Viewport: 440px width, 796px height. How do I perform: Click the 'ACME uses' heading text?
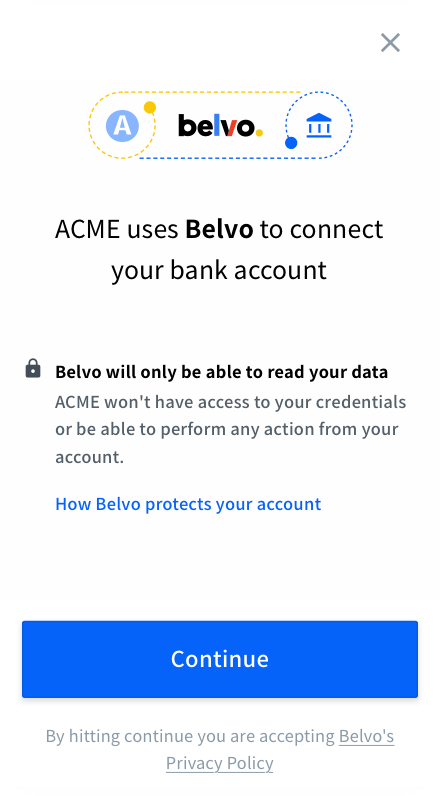[117, 229]
